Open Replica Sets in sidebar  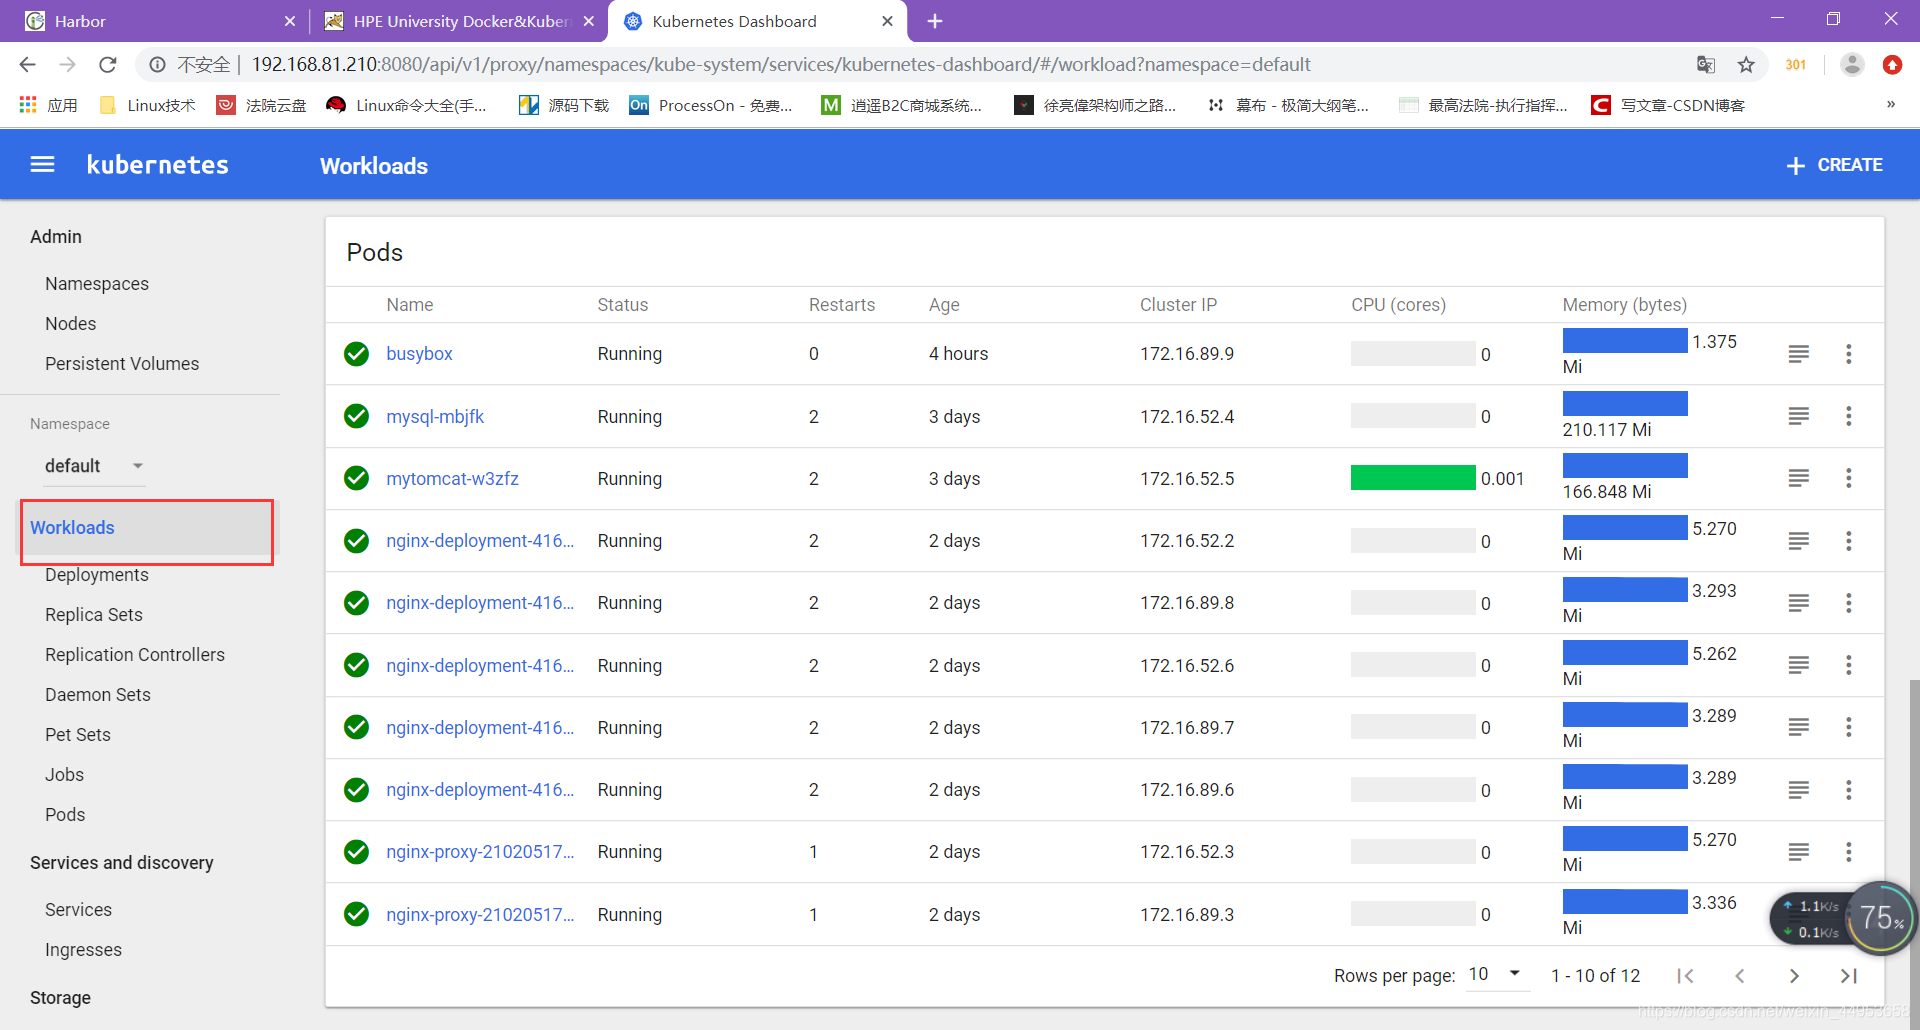click(x=94, y=615)
